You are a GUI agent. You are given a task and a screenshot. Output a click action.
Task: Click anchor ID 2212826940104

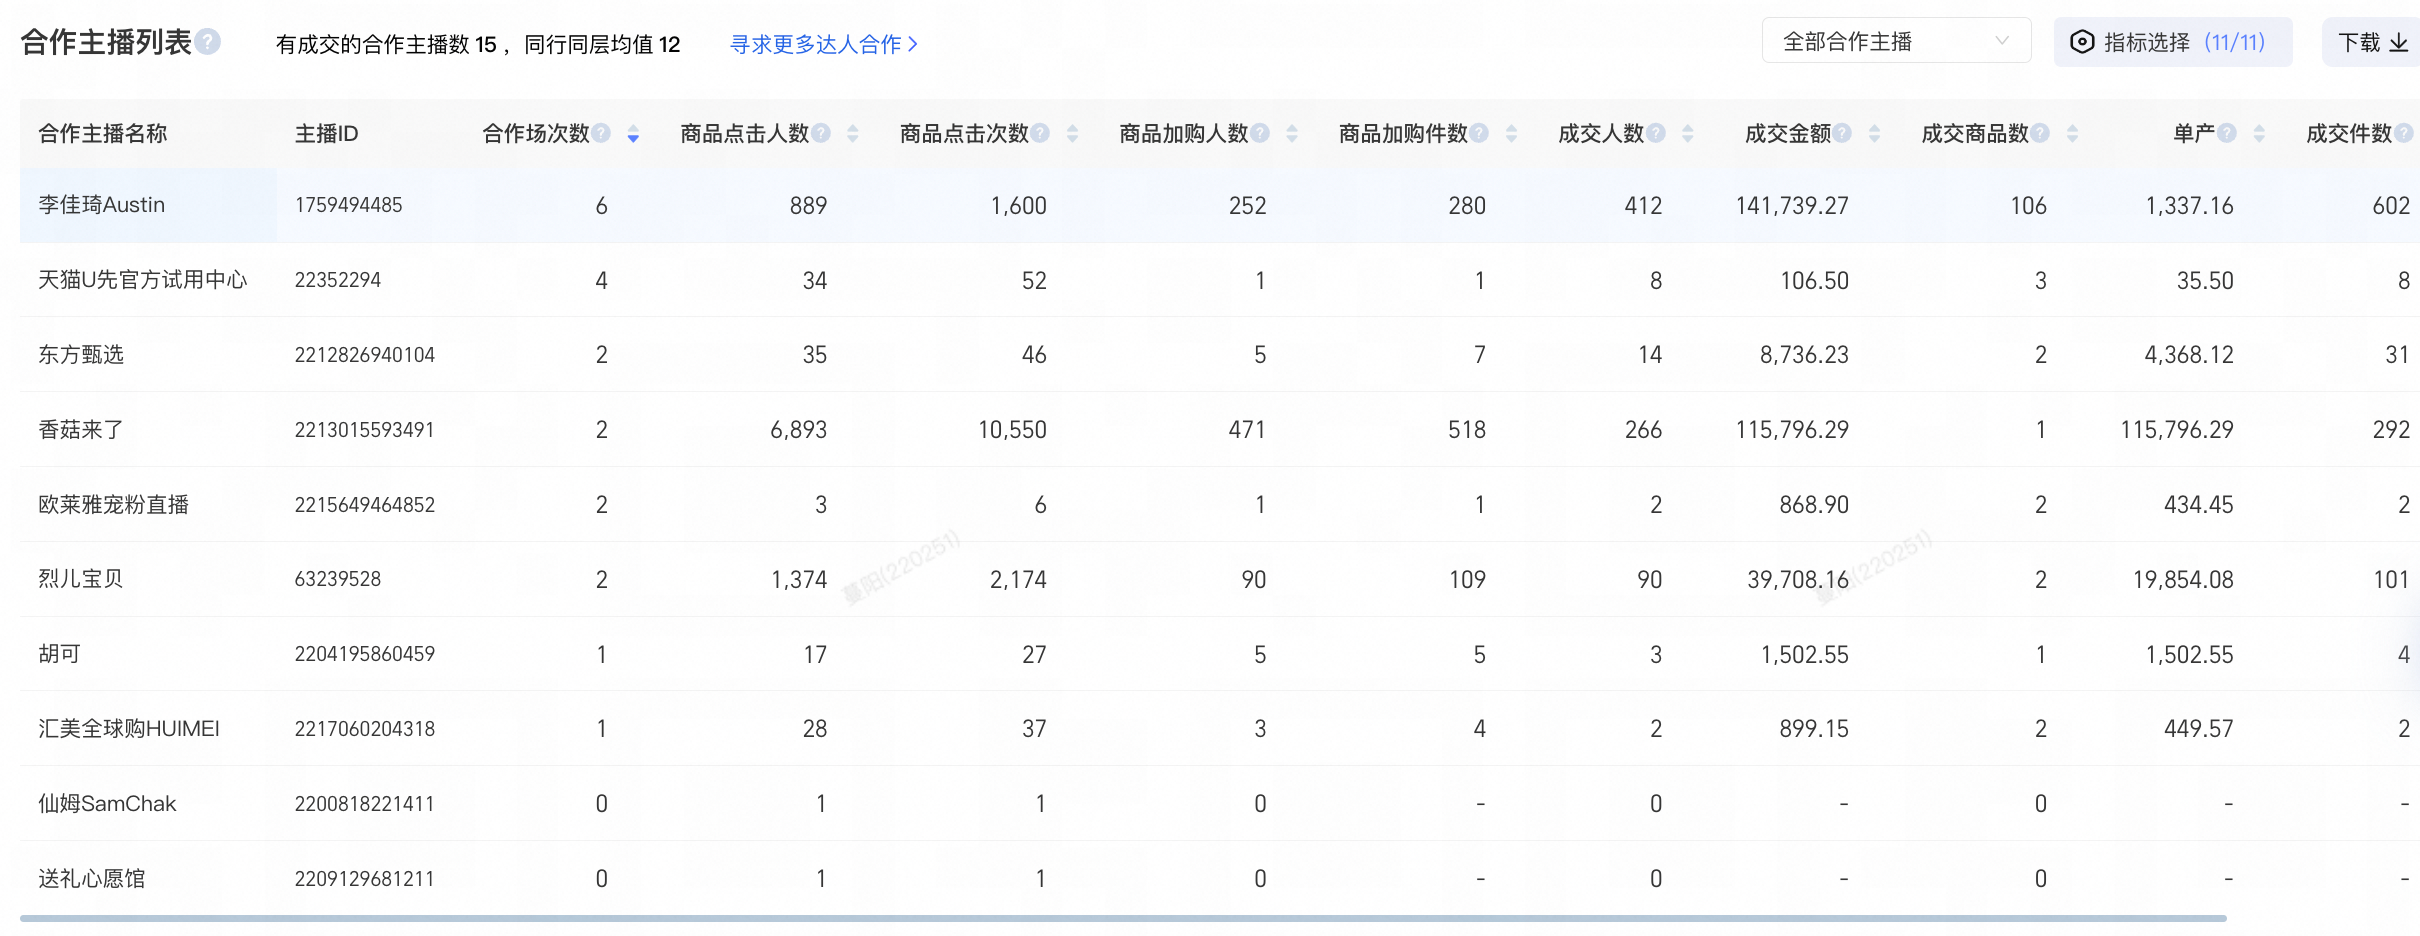pyautogui.click(x=364, y=355)
